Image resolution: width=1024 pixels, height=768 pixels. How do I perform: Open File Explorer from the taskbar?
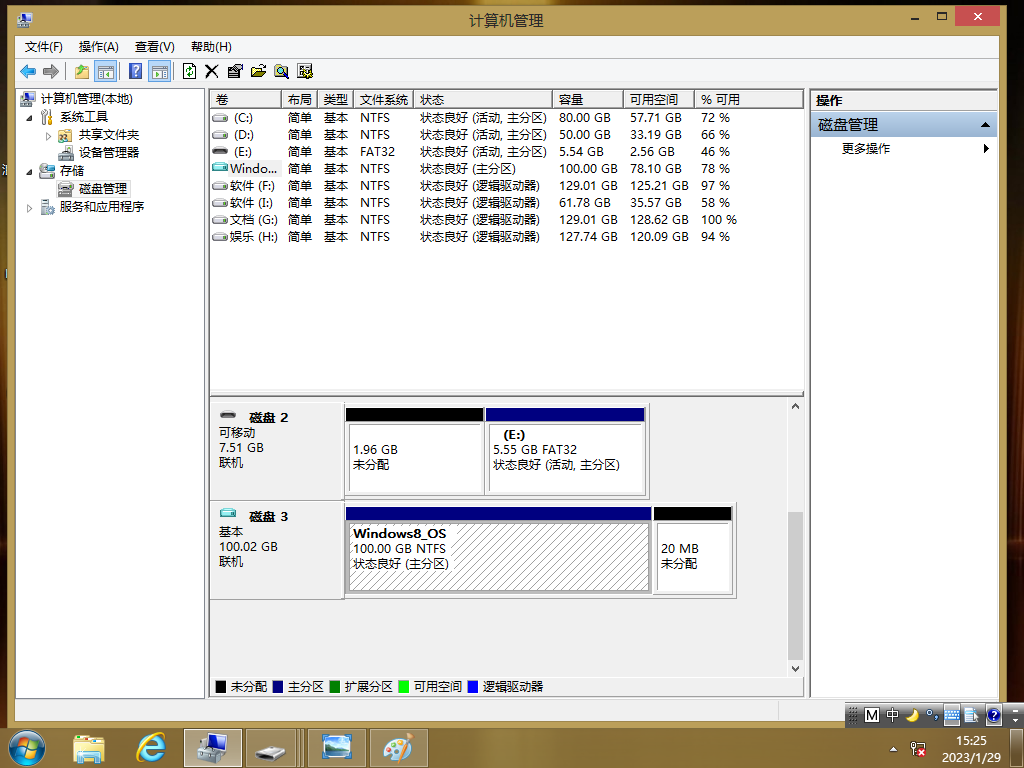point(89,748)
